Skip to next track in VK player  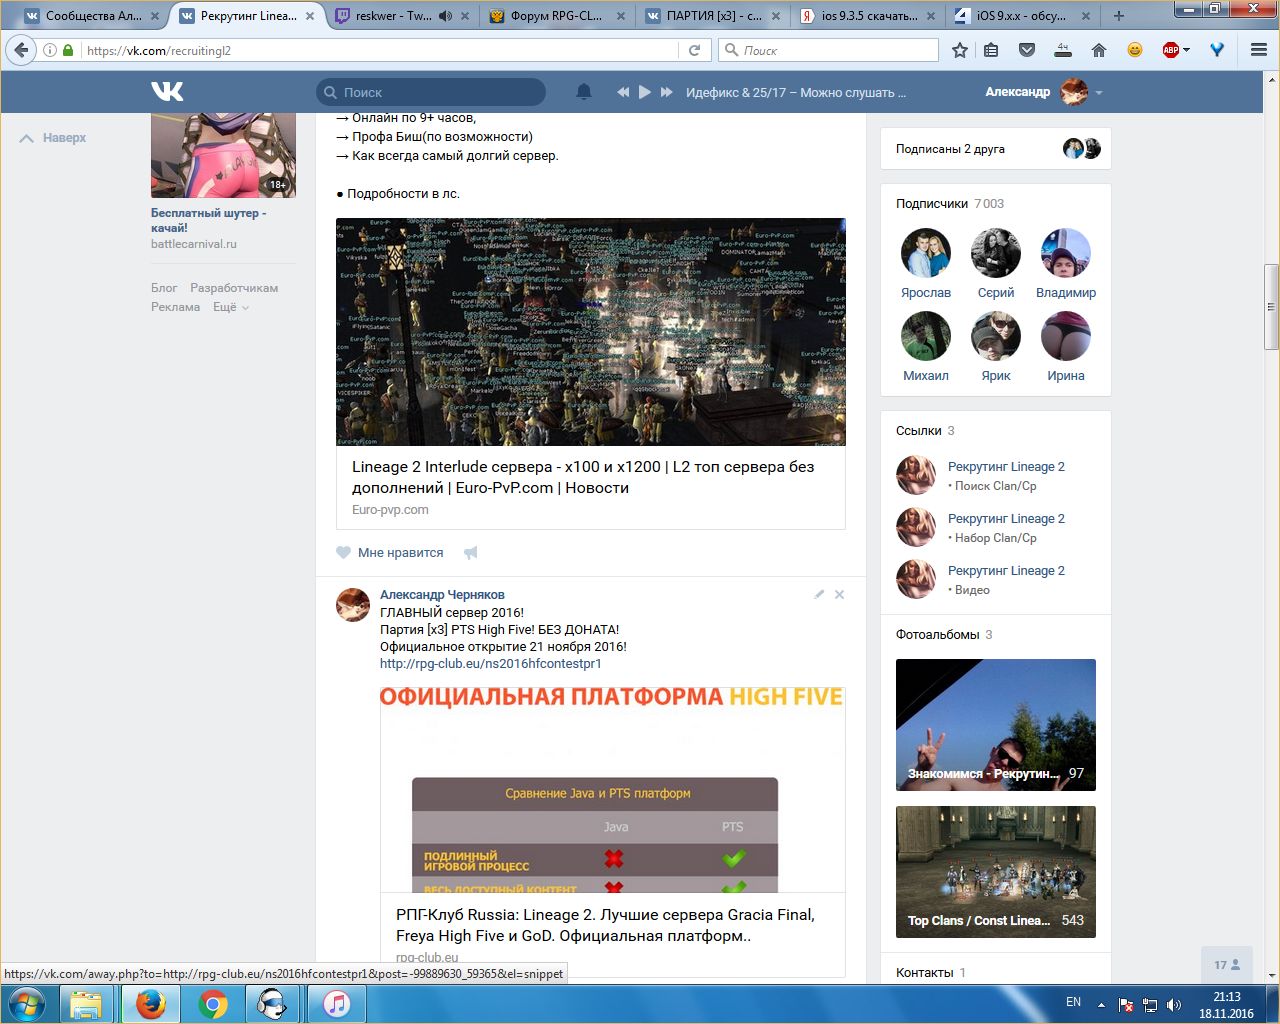tap(667, 92)
